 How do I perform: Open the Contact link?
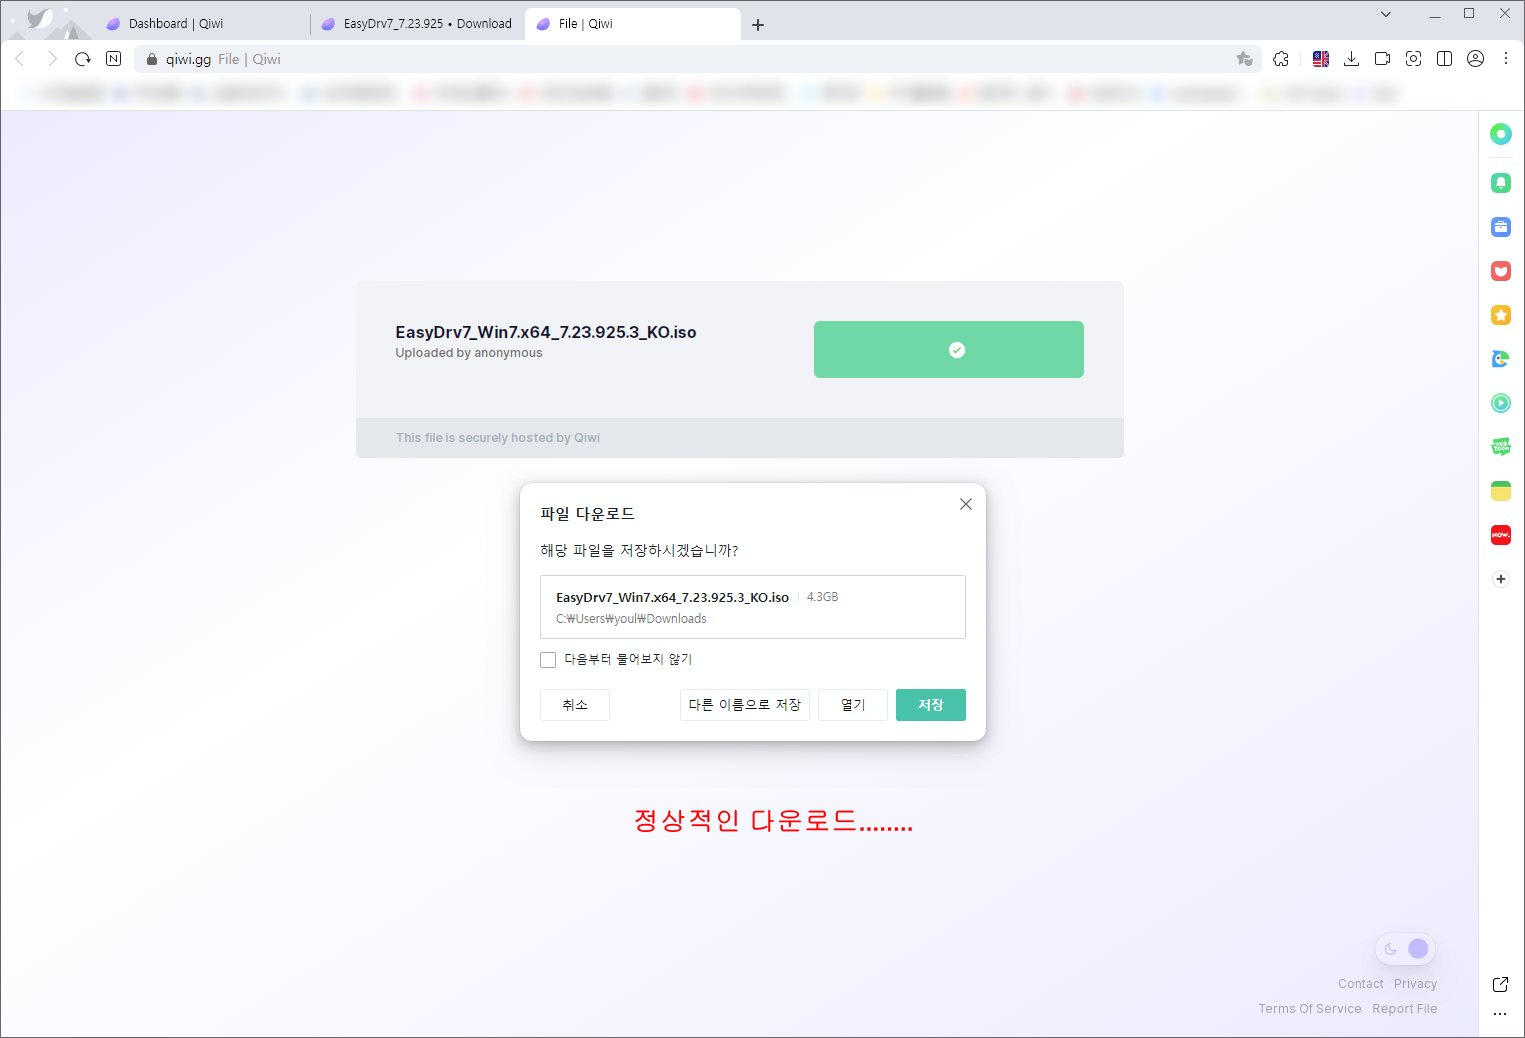coord(1361,984)
